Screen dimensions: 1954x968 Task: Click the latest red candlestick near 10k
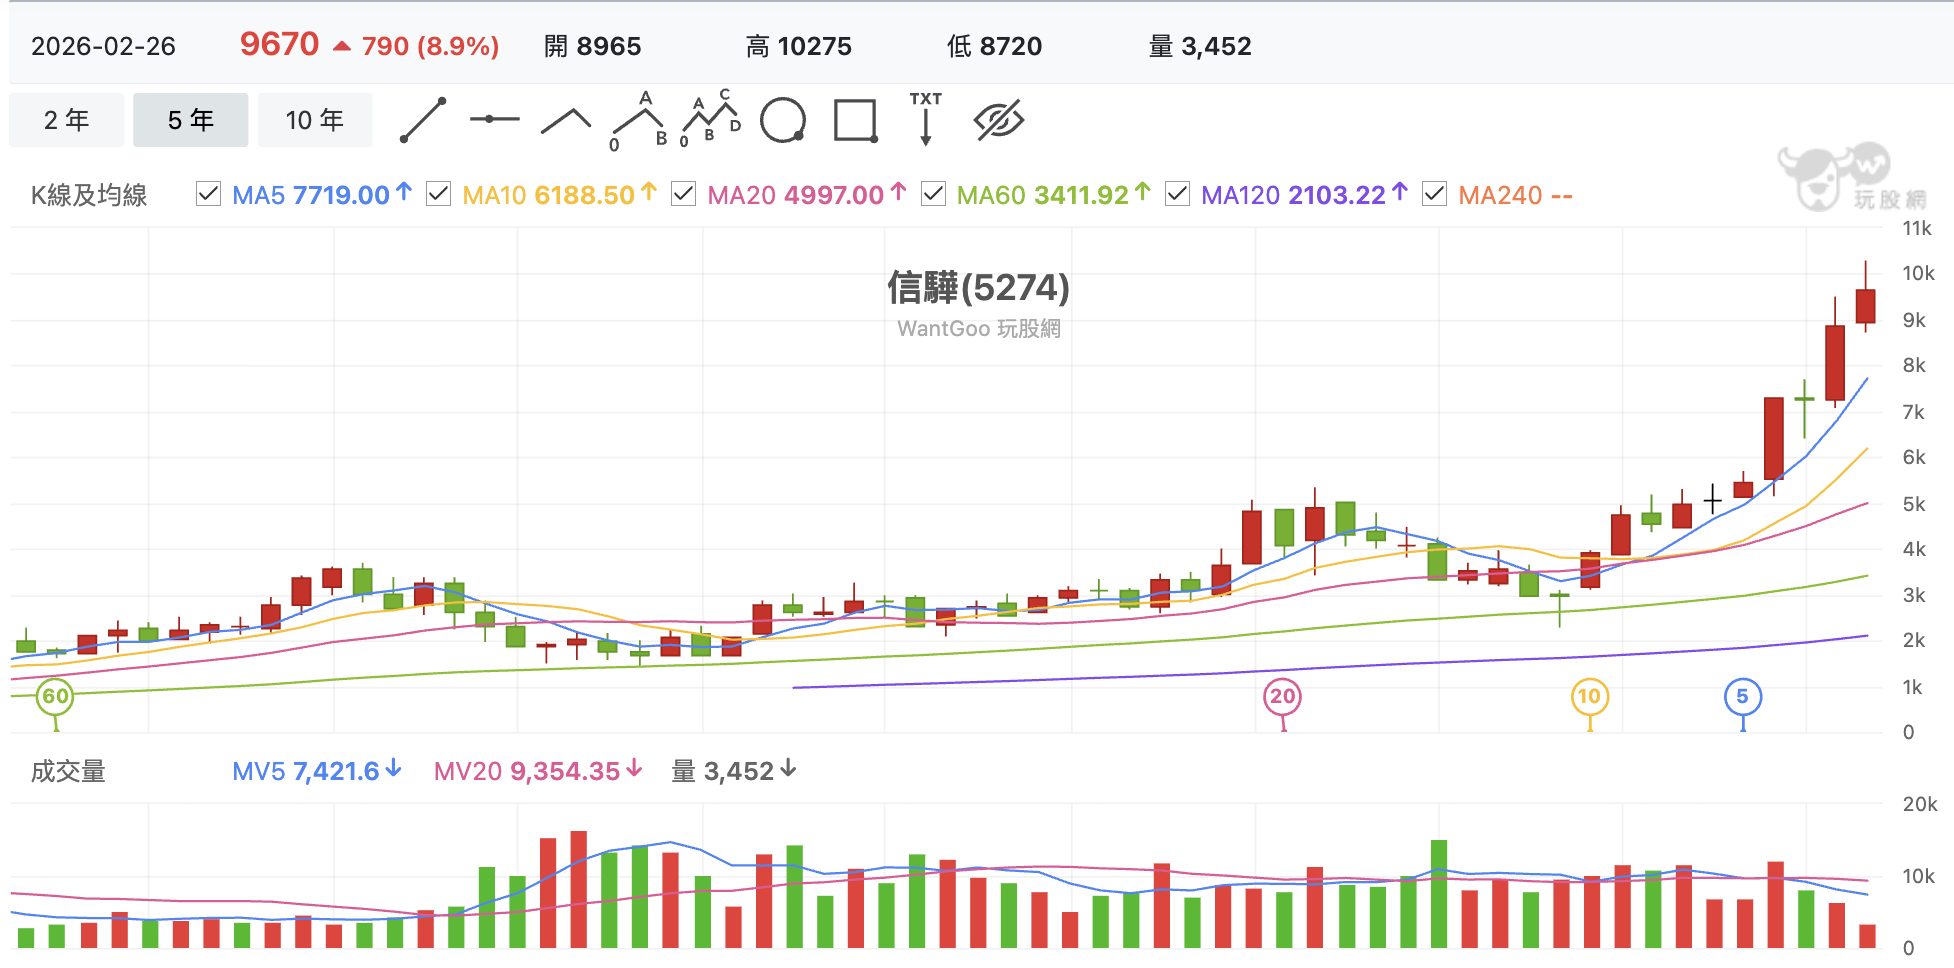[1865, 305]
